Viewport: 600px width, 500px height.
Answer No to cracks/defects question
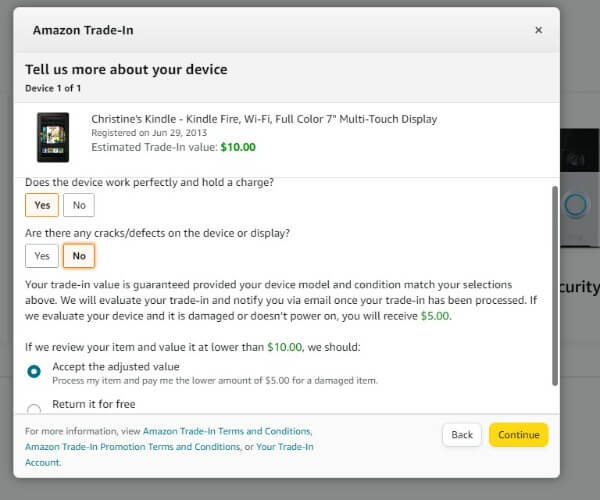tap(79, 256)
